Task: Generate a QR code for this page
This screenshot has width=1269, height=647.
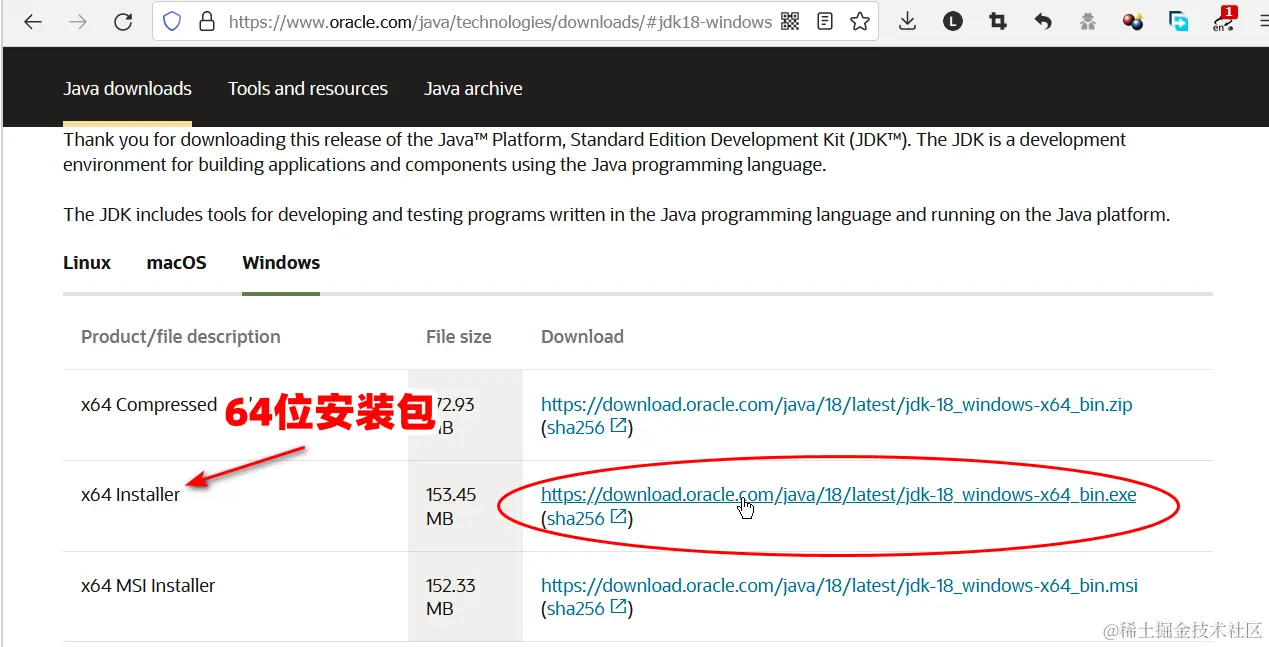Action: (790, 21)
